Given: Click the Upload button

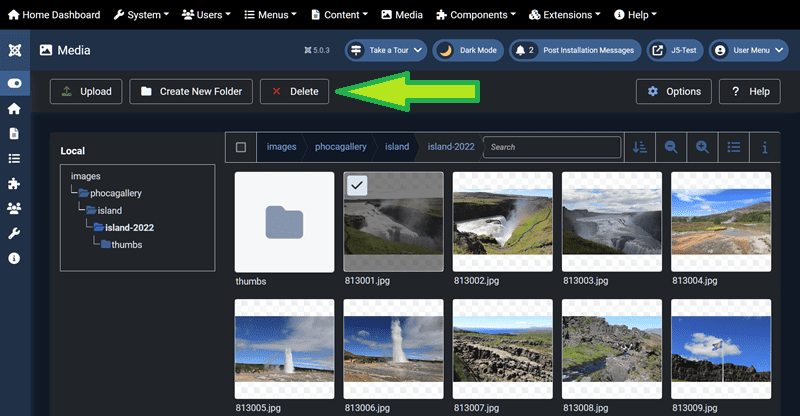Looking at the screenshot, I should (86, 91).
